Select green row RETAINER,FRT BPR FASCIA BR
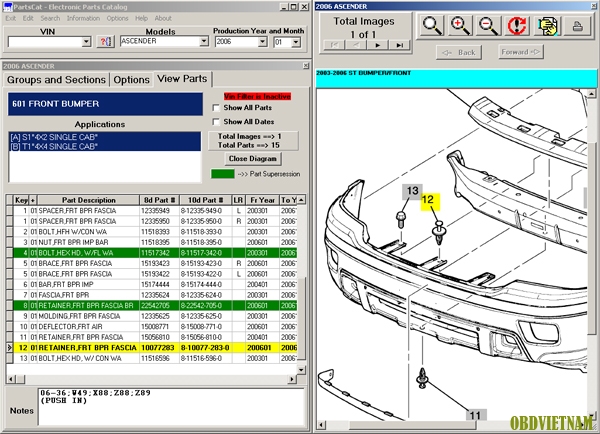Image resolution: width=600 pixels, height=434 pixels. tap(155, 306)
